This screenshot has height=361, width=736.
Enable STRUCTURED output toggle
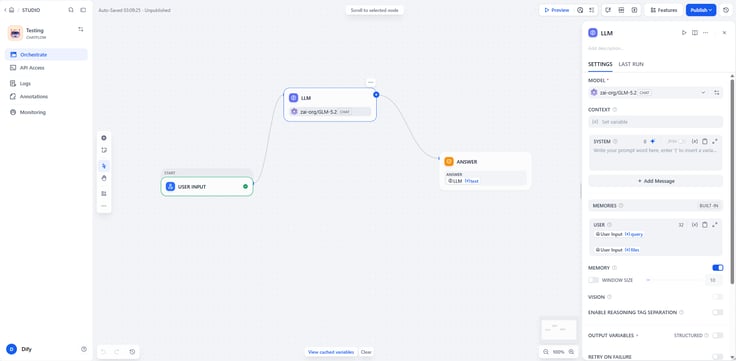pyautogui.click(x=718, y=335)
